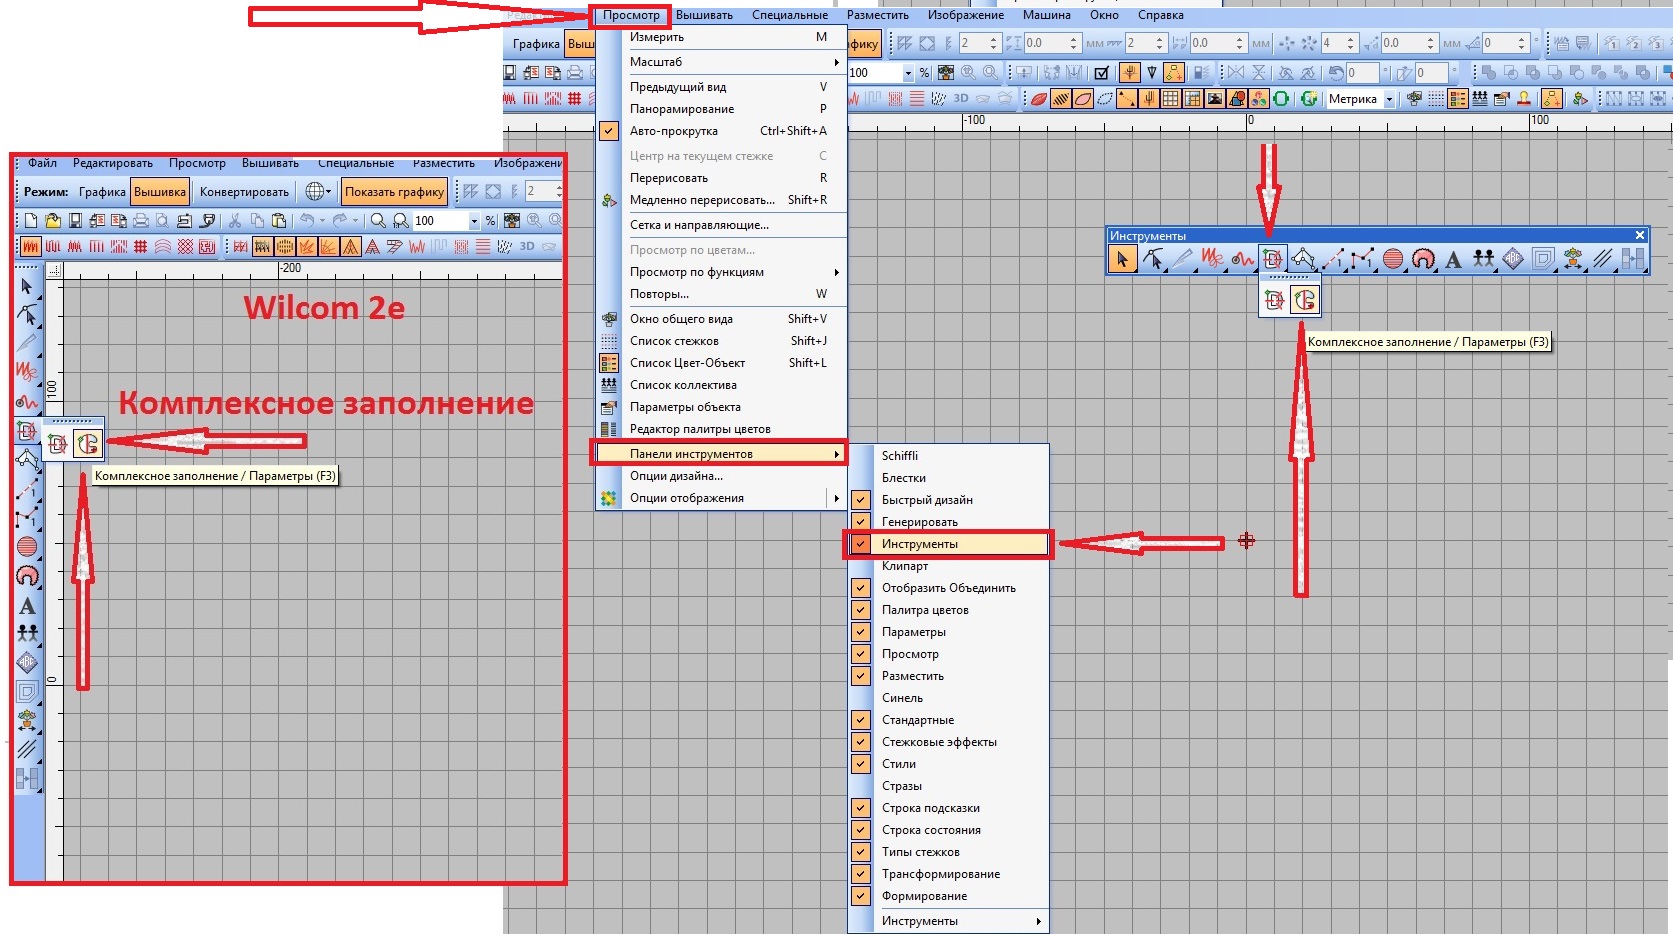Toggle Палитра цветов toolbar checkbox
Viewport: 1673px width, 937px height.
point(860,610)
